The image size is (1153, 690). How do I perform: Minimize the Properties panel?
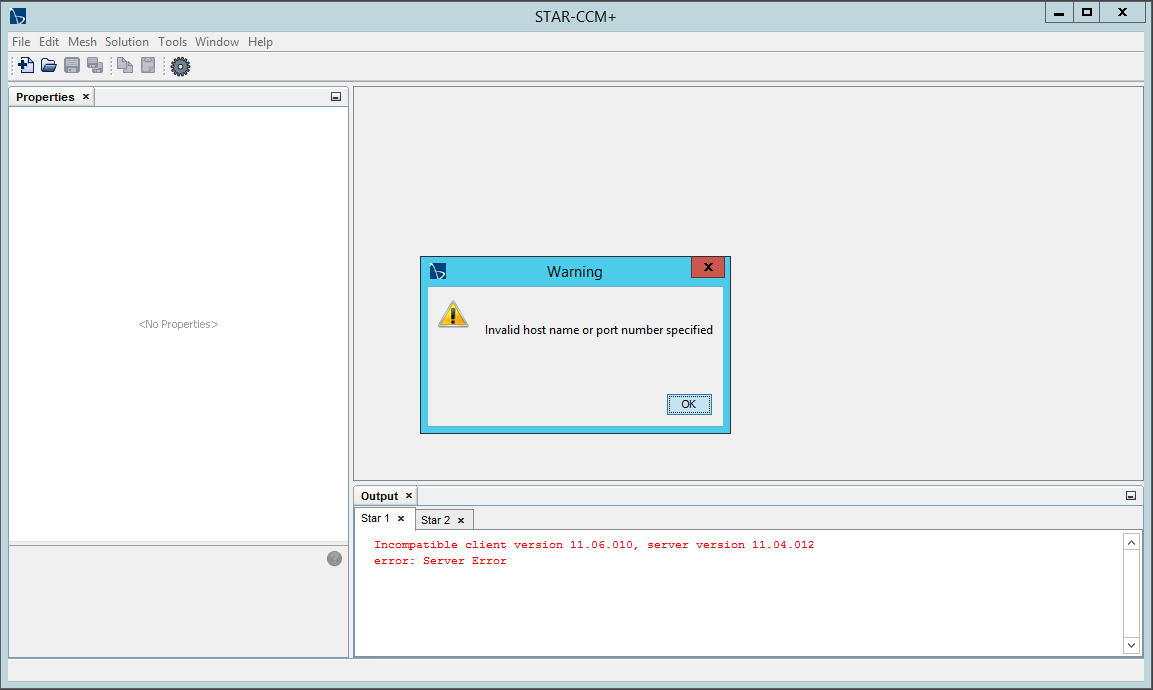pos(336,97)
